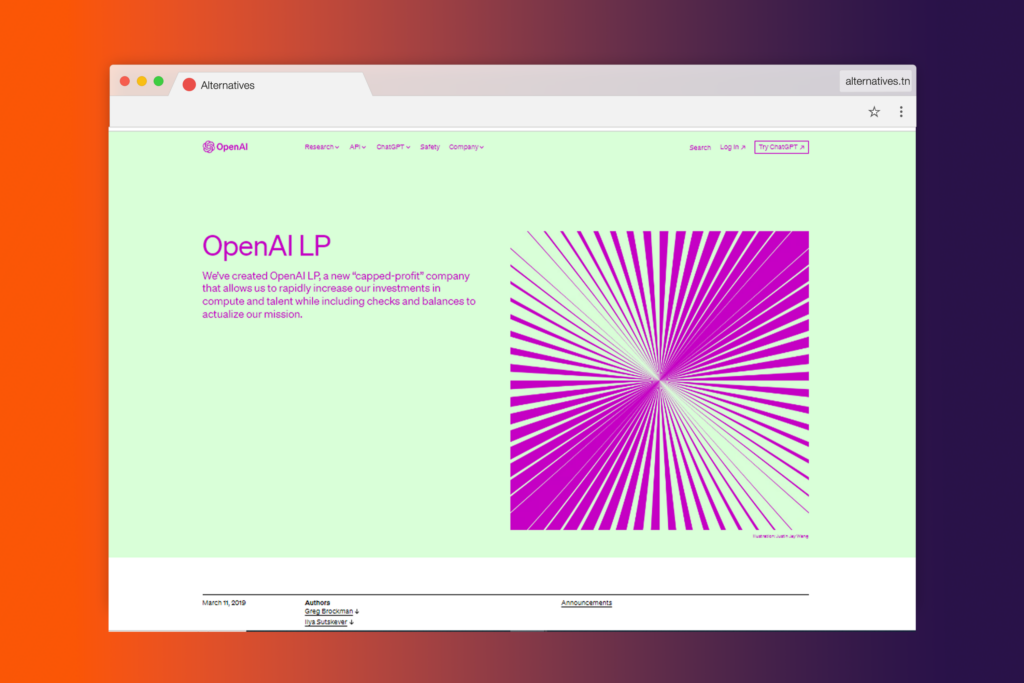Minimize the browser with the yellow button
Screen dimensions: 1024x683
click(x=142, y=82)
